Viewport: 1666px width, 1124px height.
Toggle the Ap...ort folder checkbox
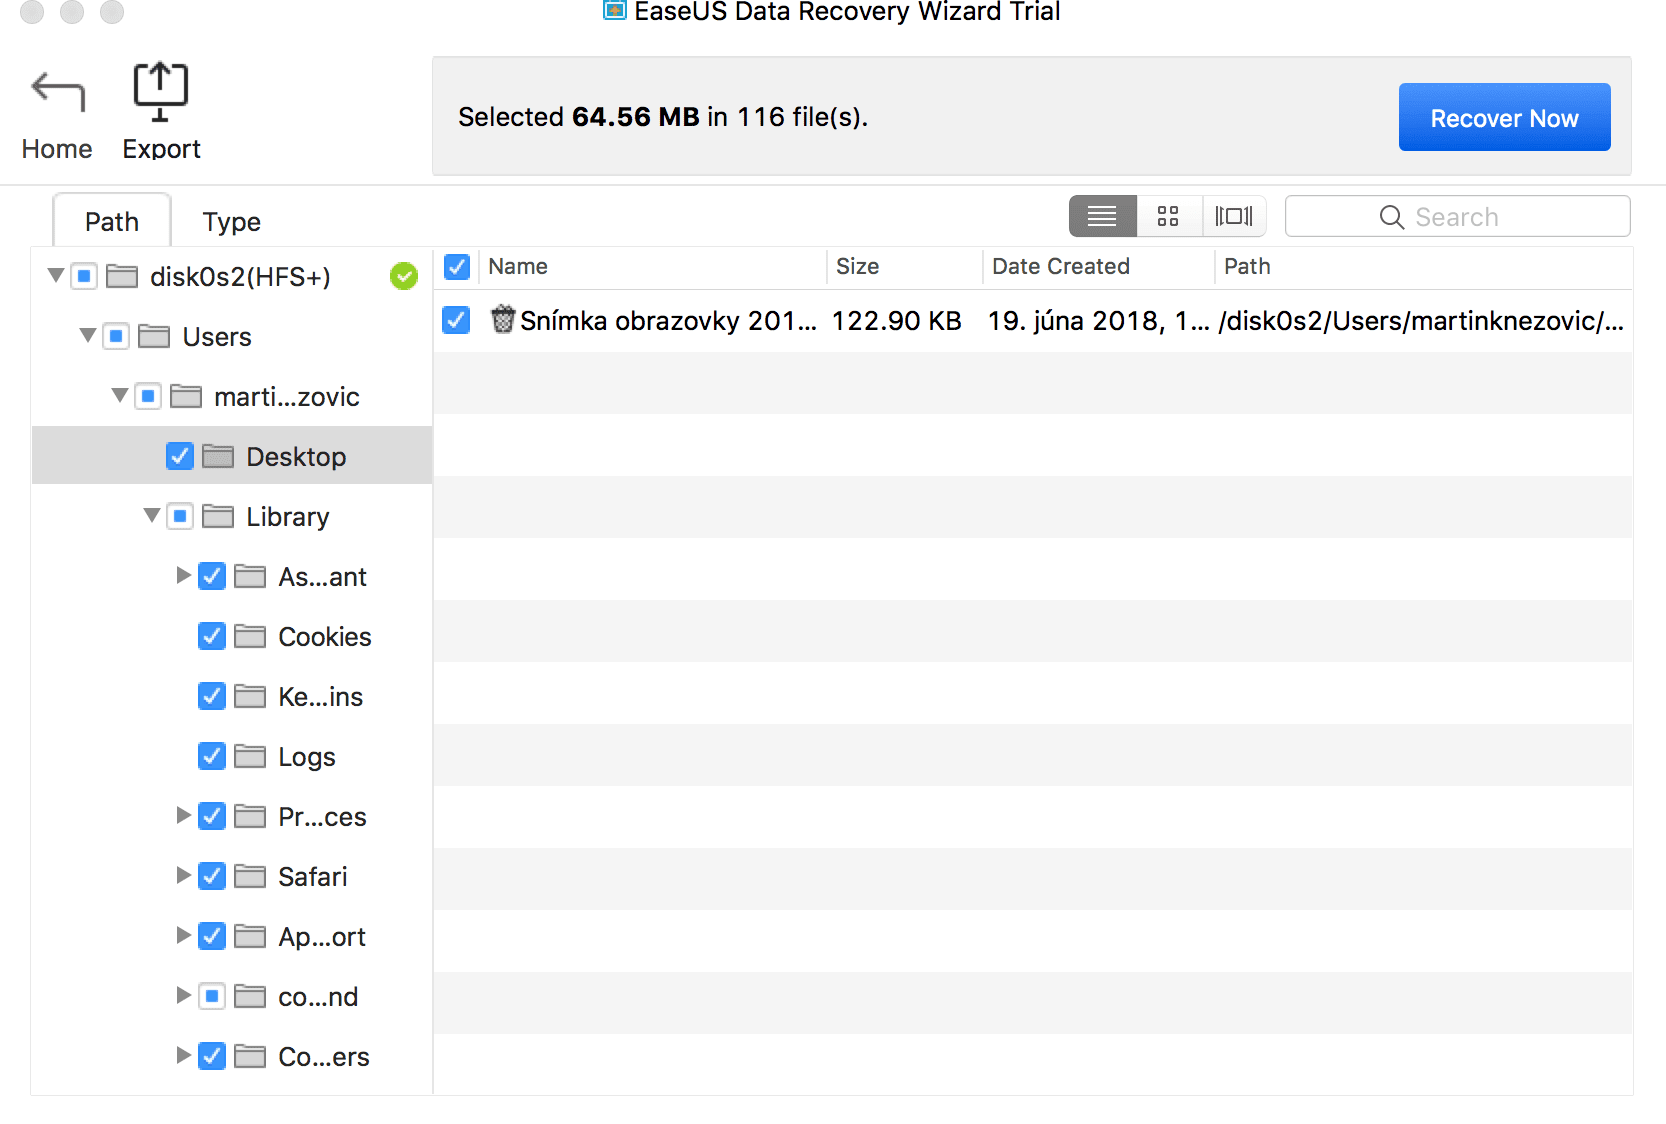pyautogui.click(x=212, y=936)
